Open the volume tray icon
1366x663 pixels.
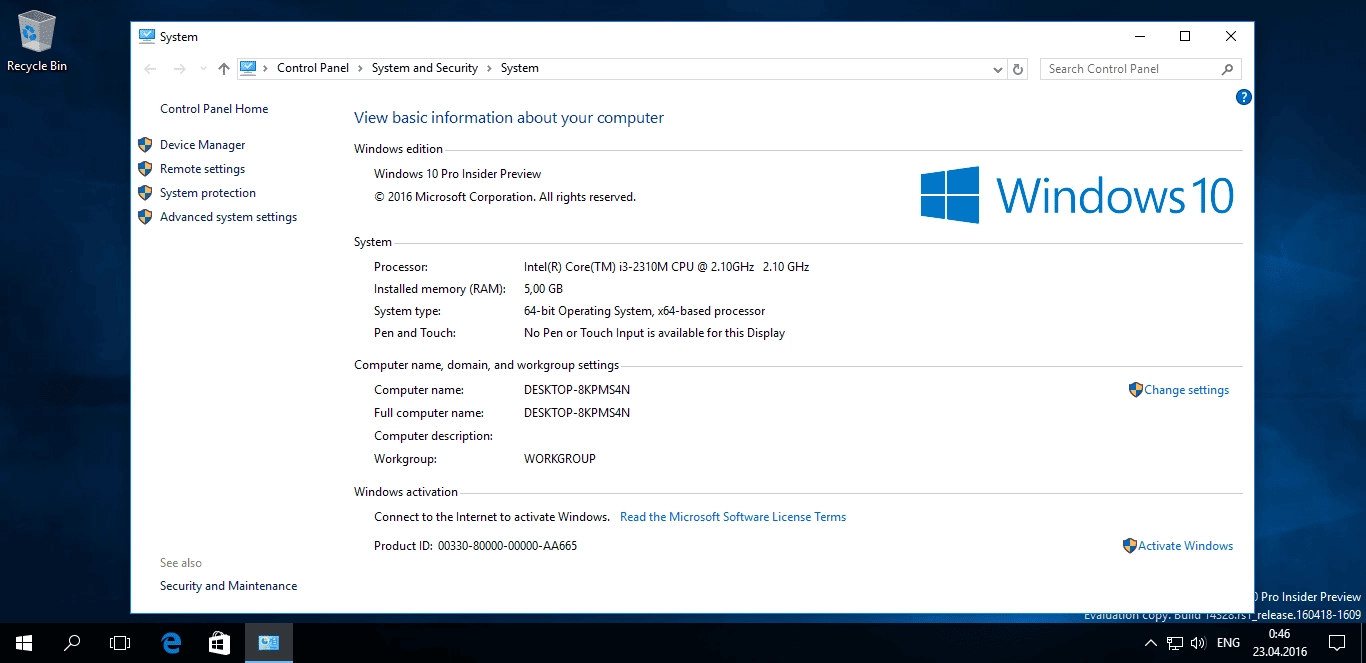(1198, 643)
